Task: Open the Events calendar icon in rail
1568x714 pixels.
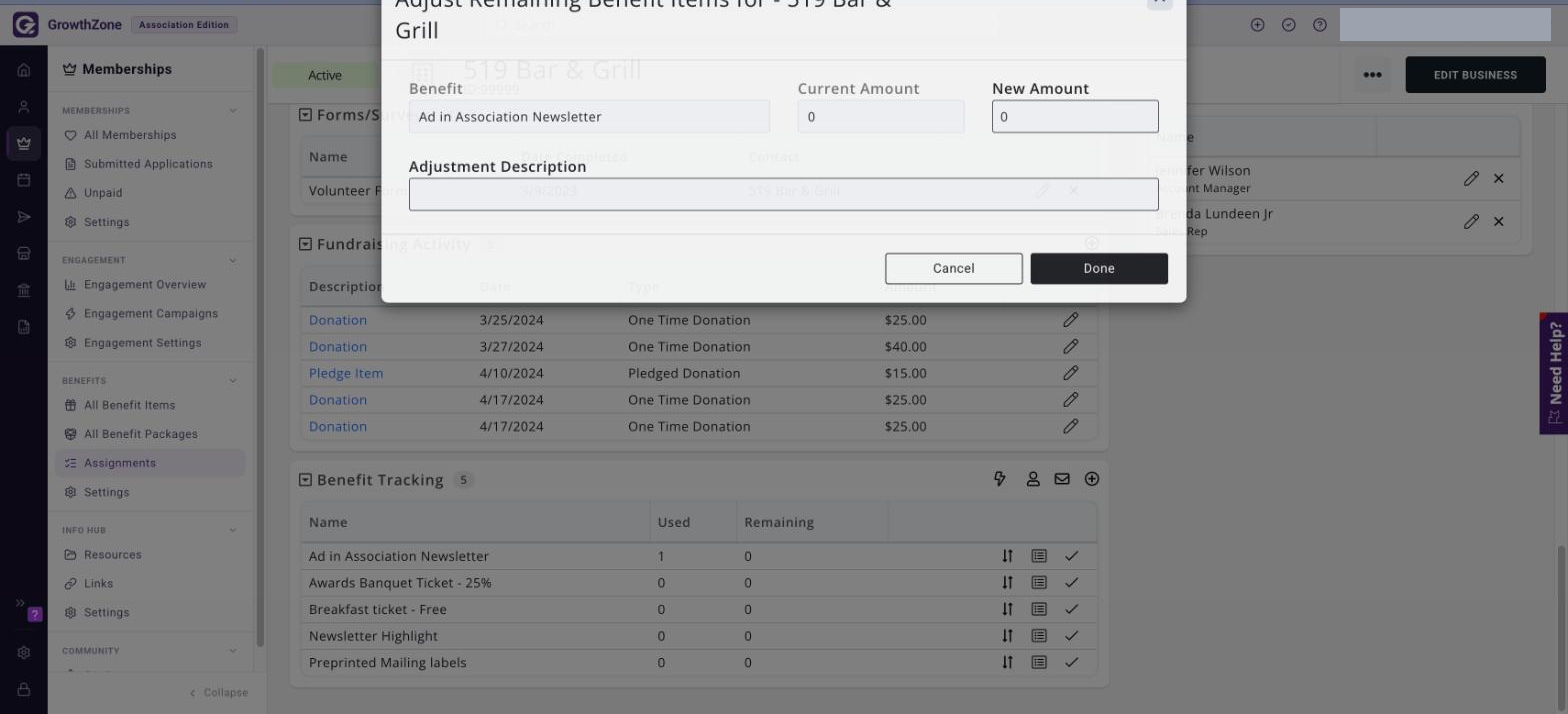Action: click(24, 180)
